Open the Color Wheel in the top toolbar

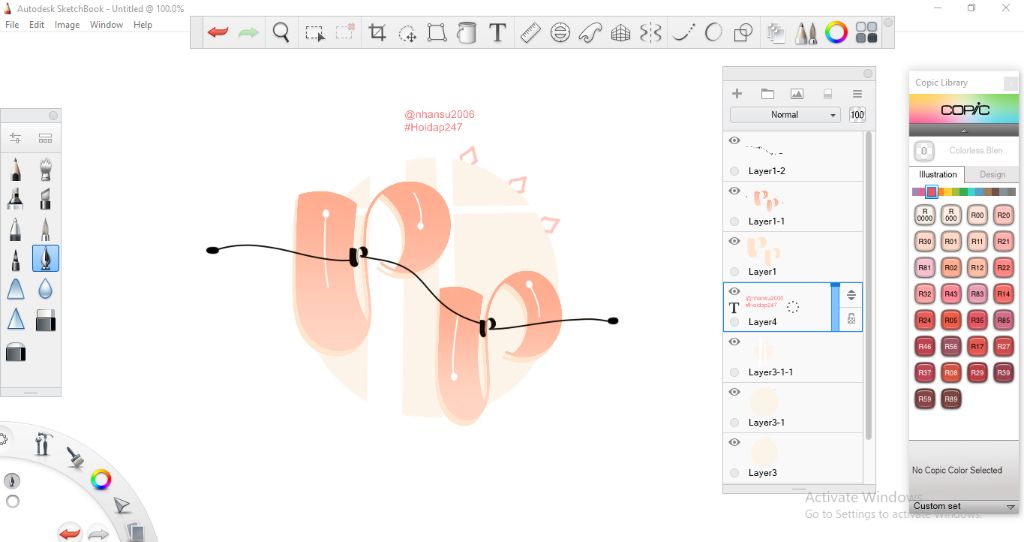click(836, 32)
